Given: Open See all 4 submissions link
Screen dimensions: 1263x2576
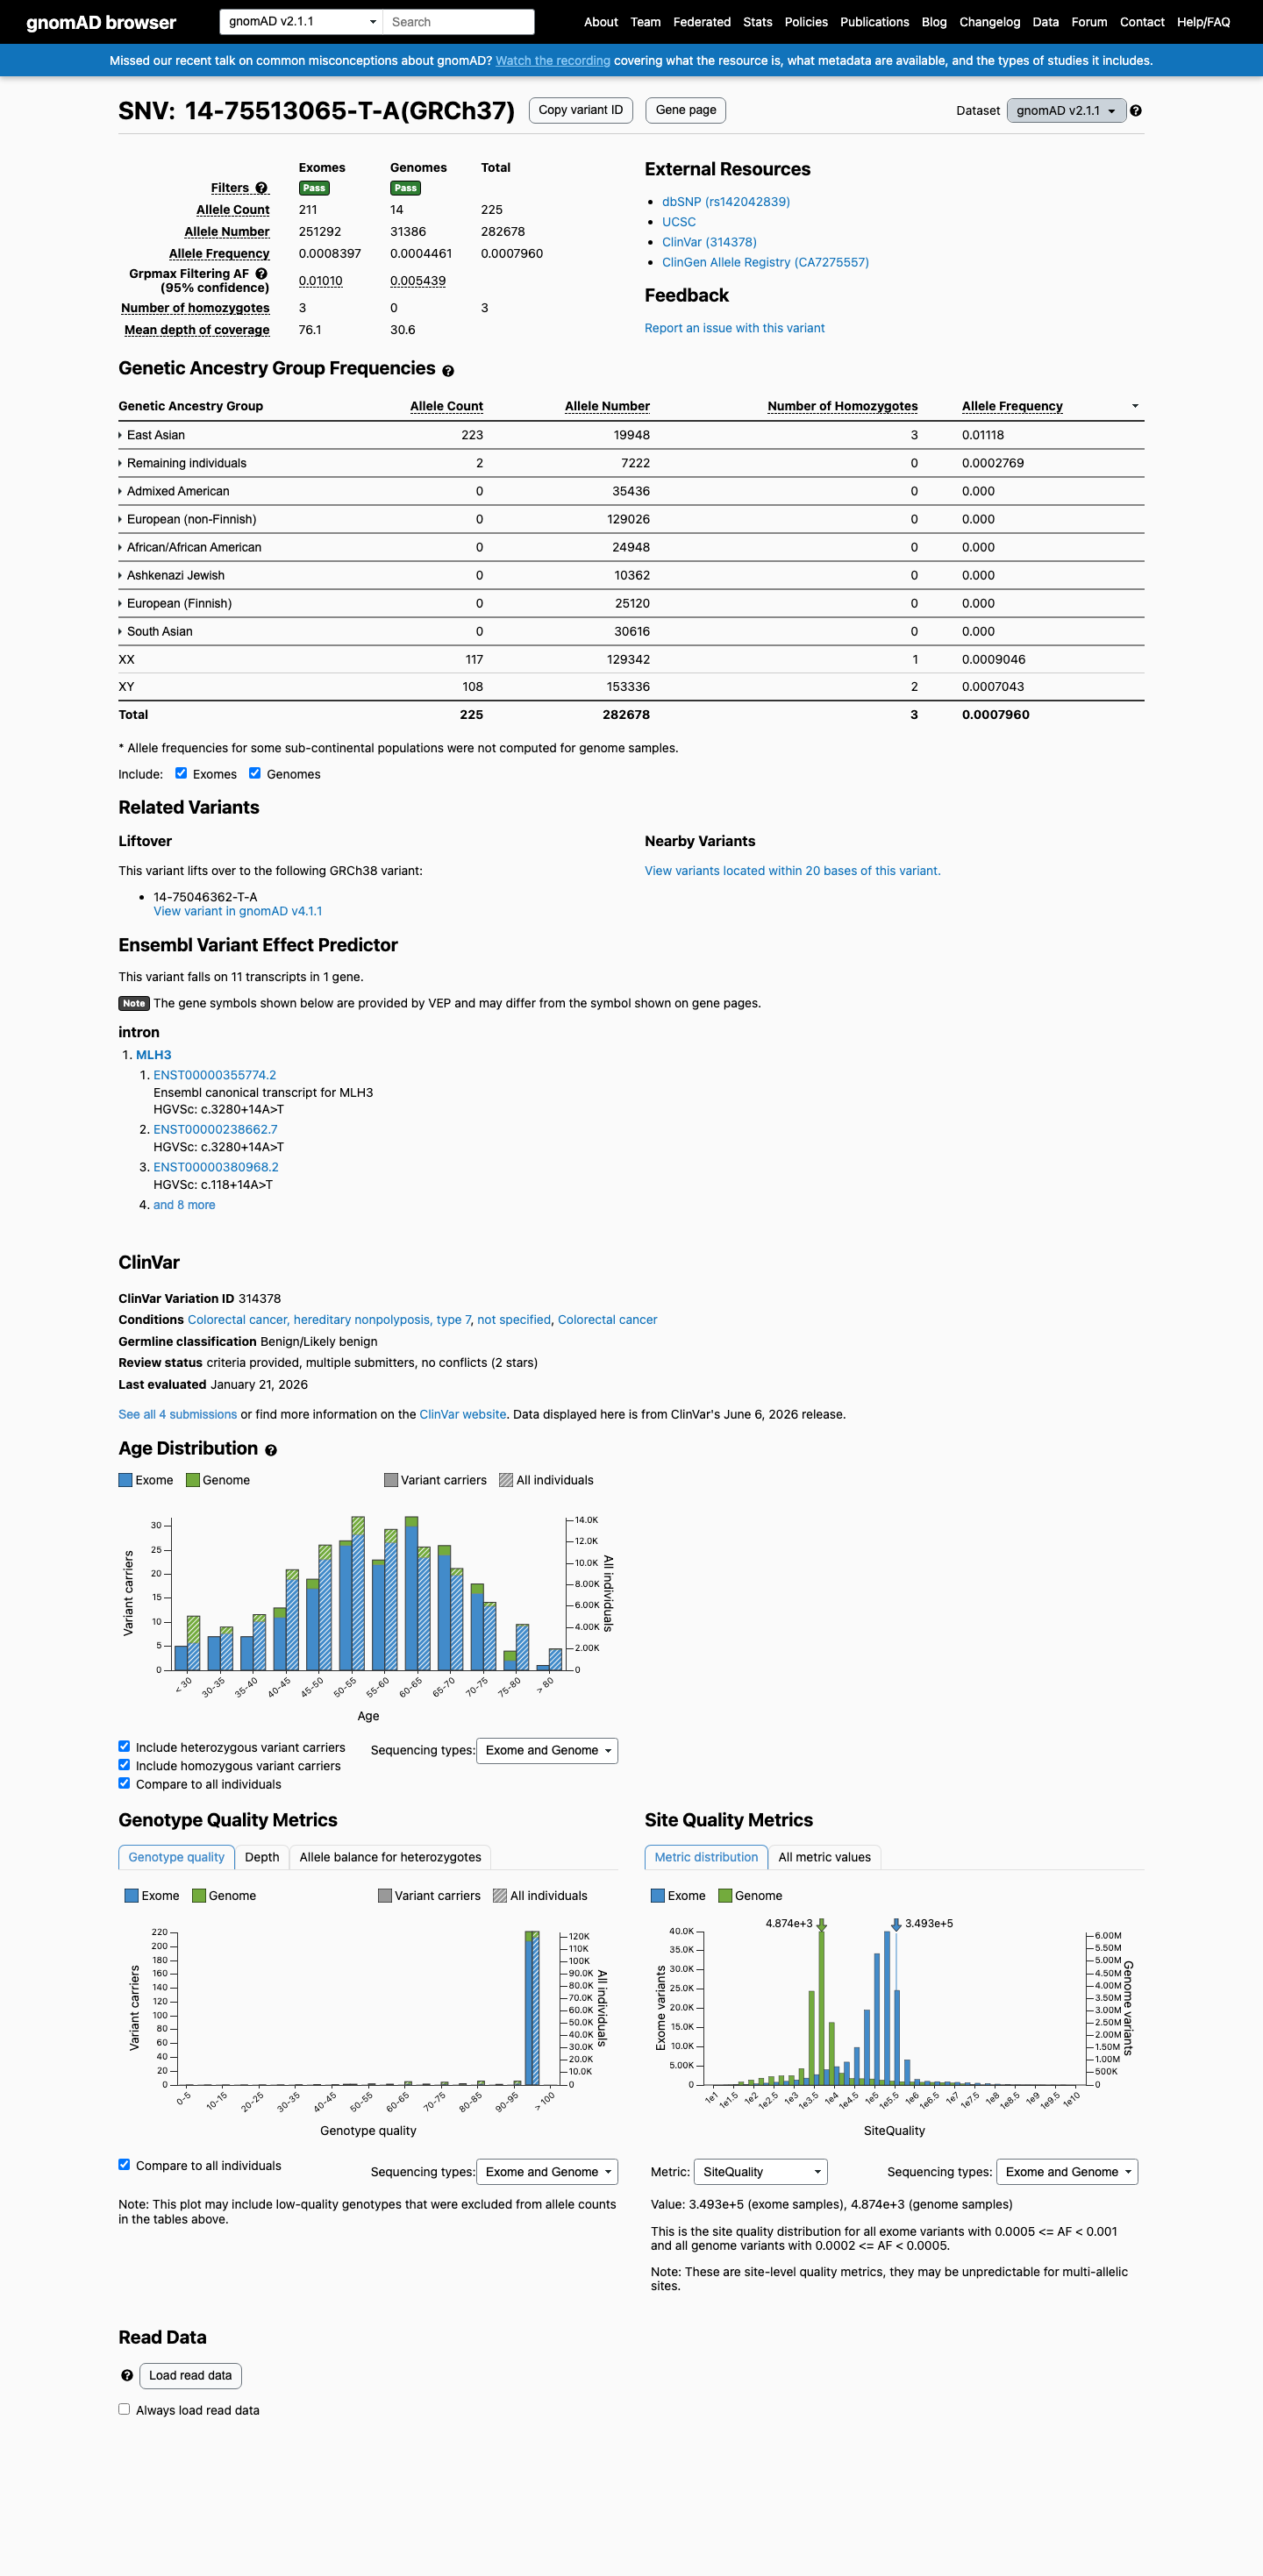Looking at the screenshot, I should click(x=178, y=1414).
